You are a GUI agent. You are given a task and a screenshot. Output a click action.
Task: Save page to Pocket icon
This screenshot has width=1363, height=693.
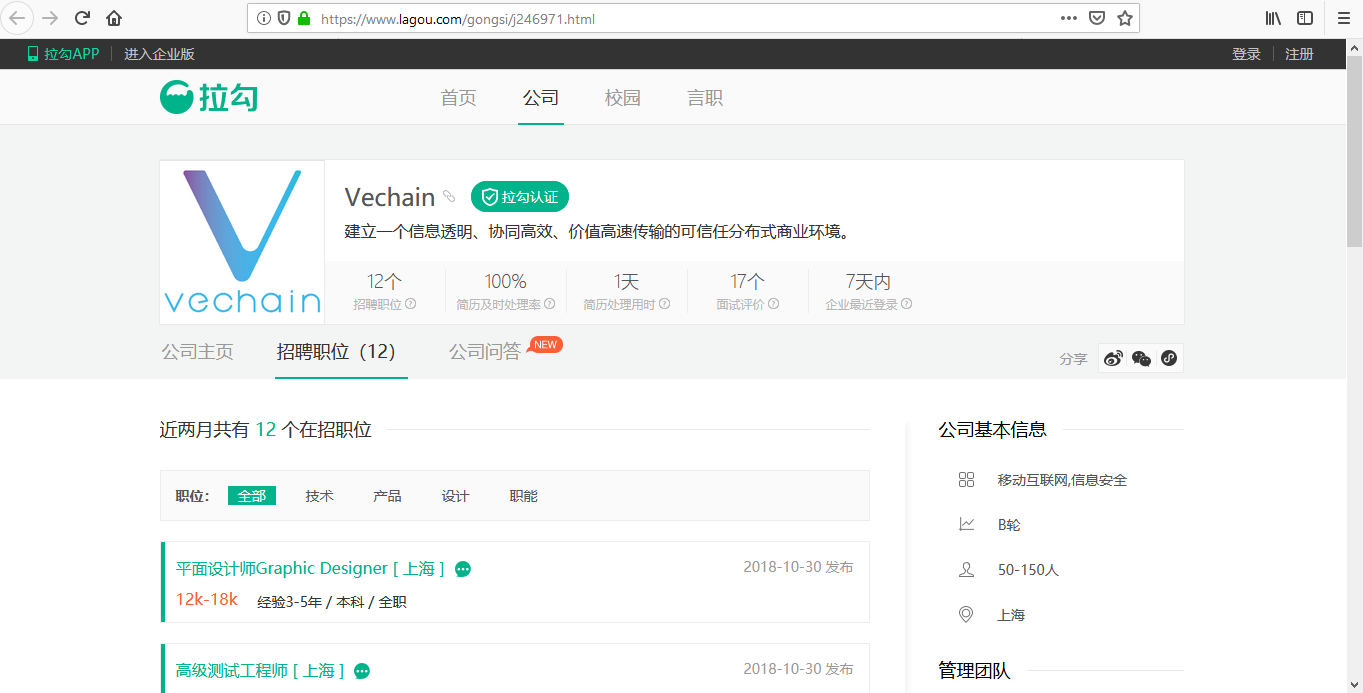pyautogui.click(x=1097, y=18)
